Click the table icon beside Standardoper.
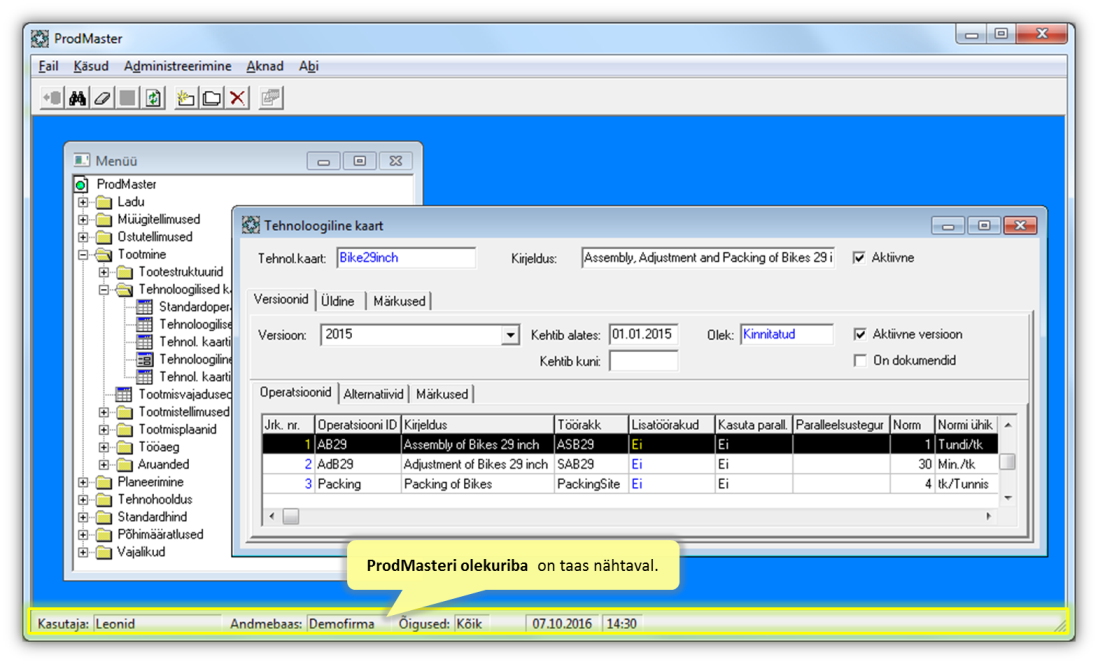 coord(144,307)
